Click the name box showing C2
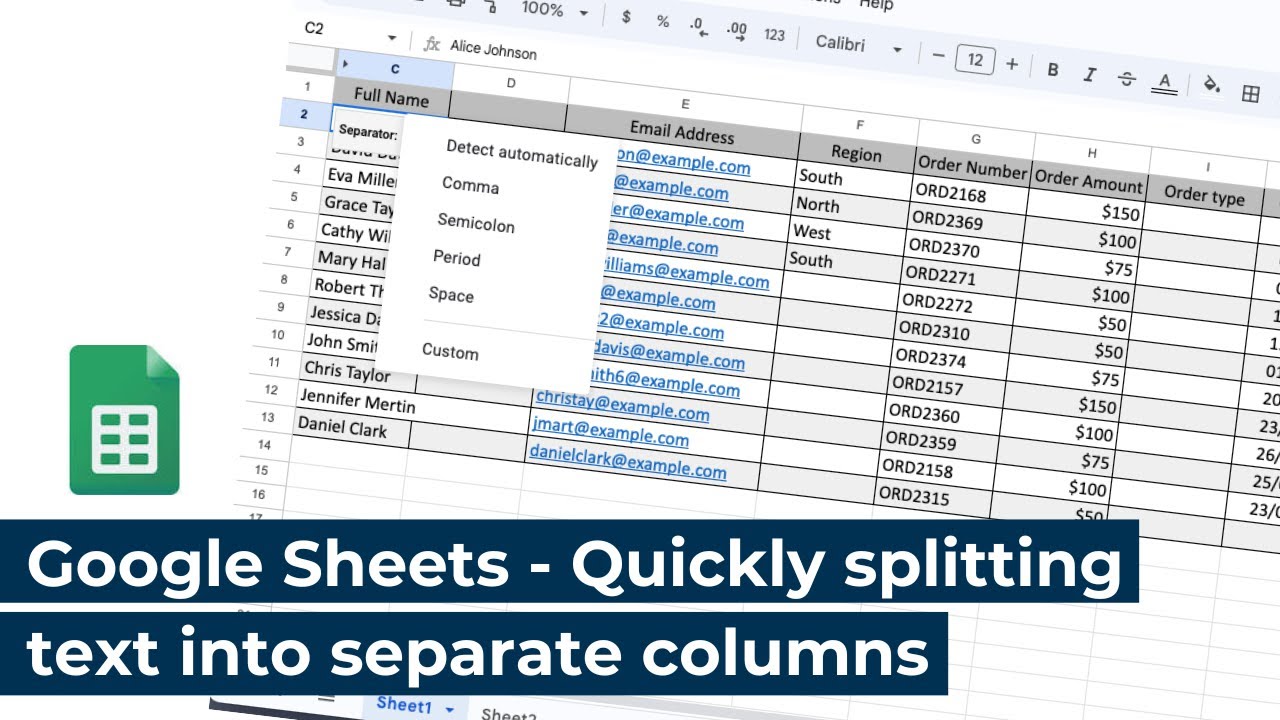 [x=315, y=28]
